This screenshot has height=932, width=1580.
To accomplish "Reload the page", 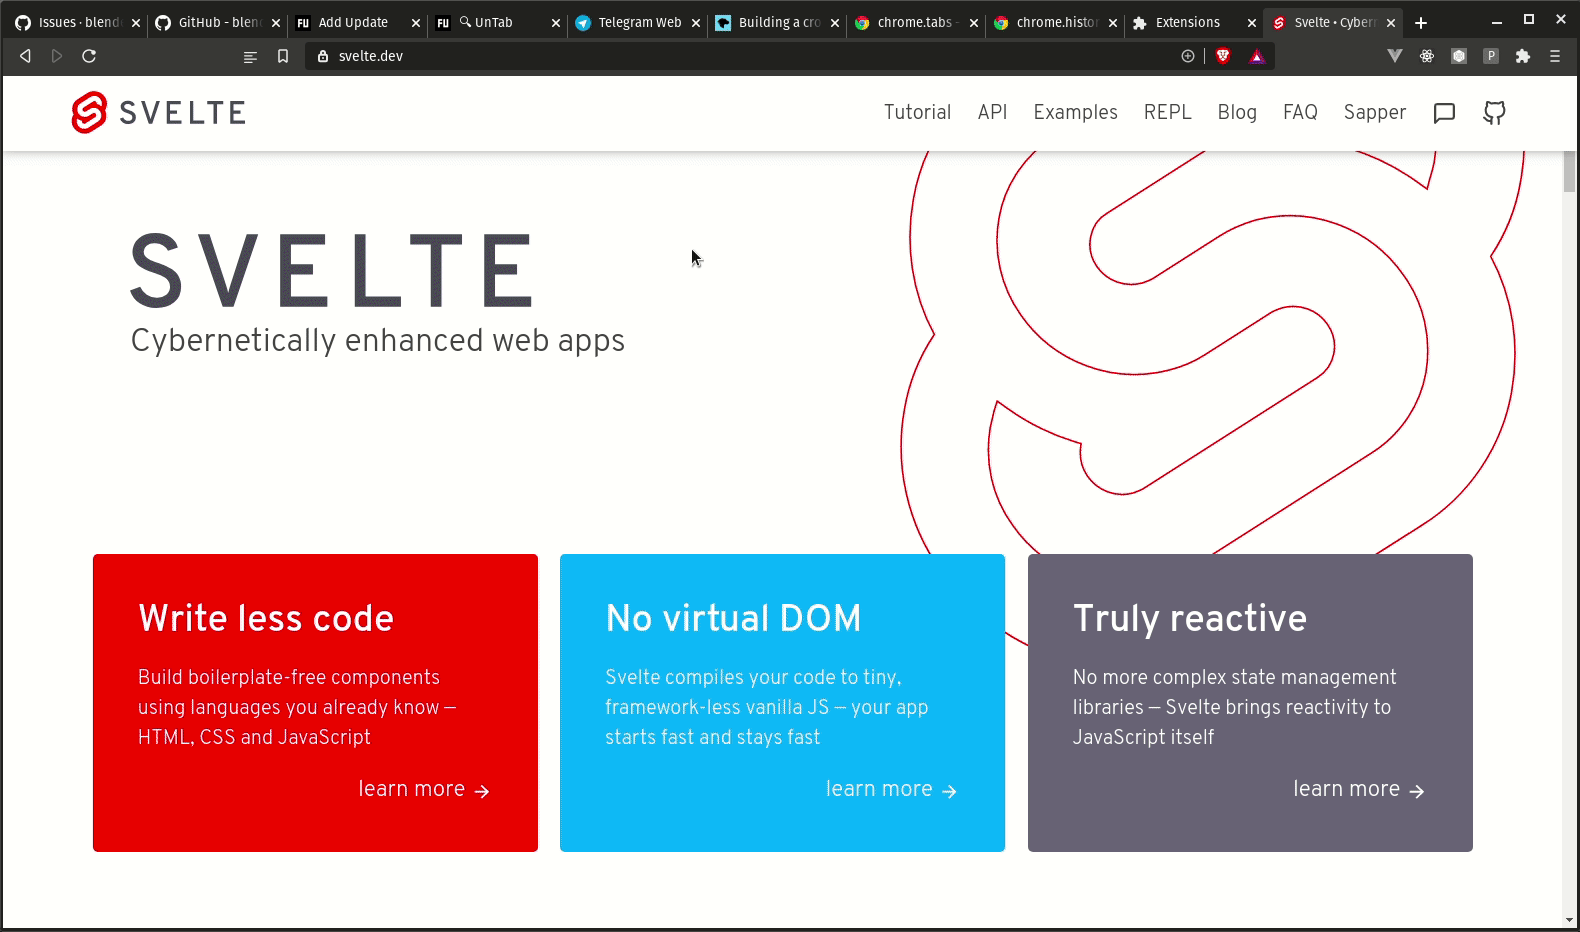I will 89,56.
